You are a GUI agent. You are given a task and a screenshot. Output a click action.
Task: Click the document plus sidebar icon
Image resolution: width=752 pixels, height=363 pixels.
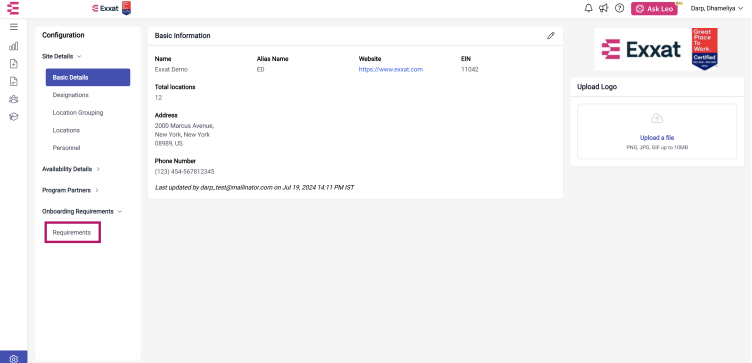coord(13,64)
